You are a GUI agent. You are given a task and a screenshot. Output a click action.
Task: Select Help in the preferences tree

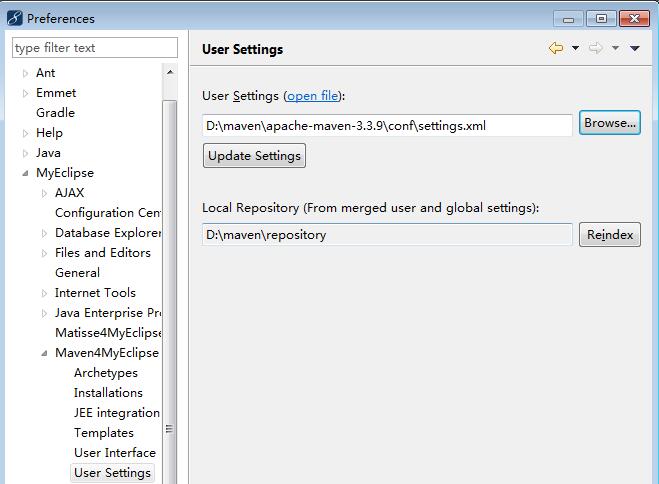pyautogui.click(x=49, y=133)
